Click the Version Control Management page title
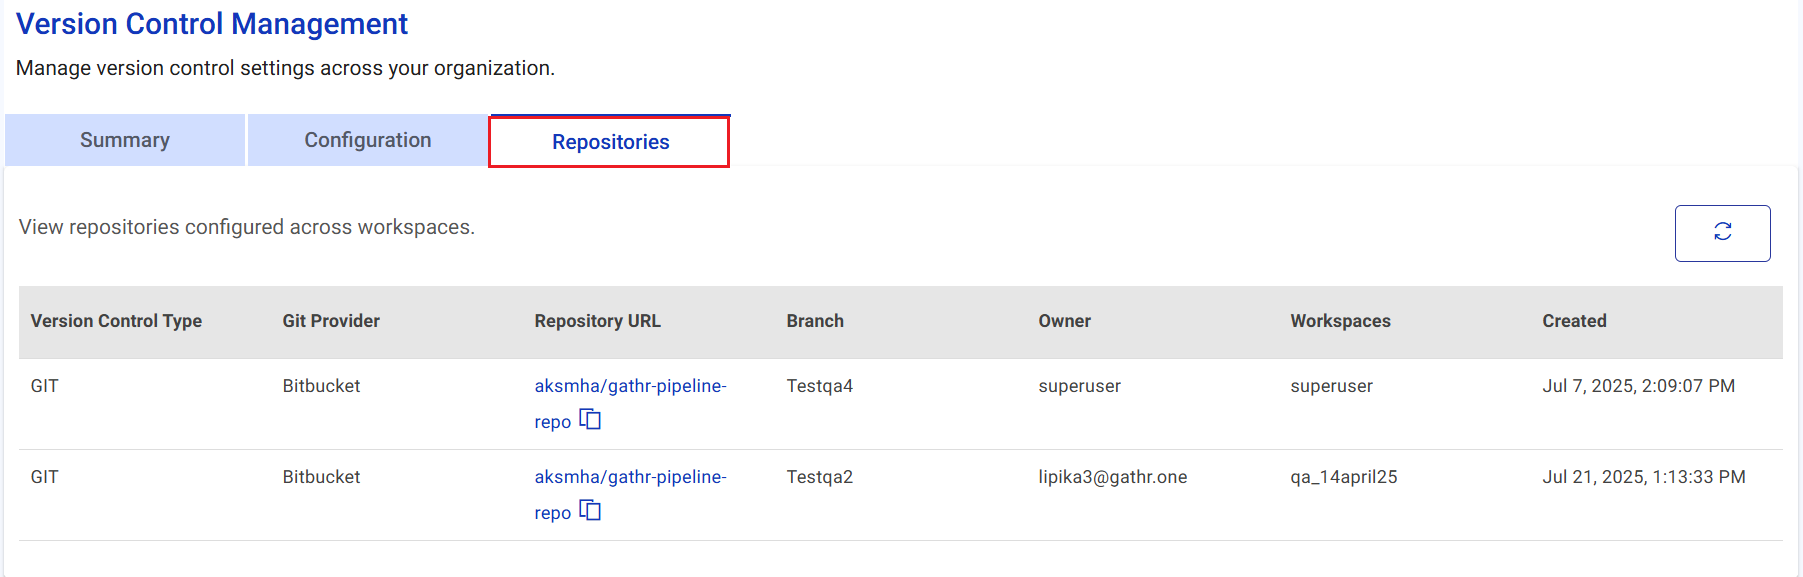Screen dimensions: 1803x577 pos(214,24)
